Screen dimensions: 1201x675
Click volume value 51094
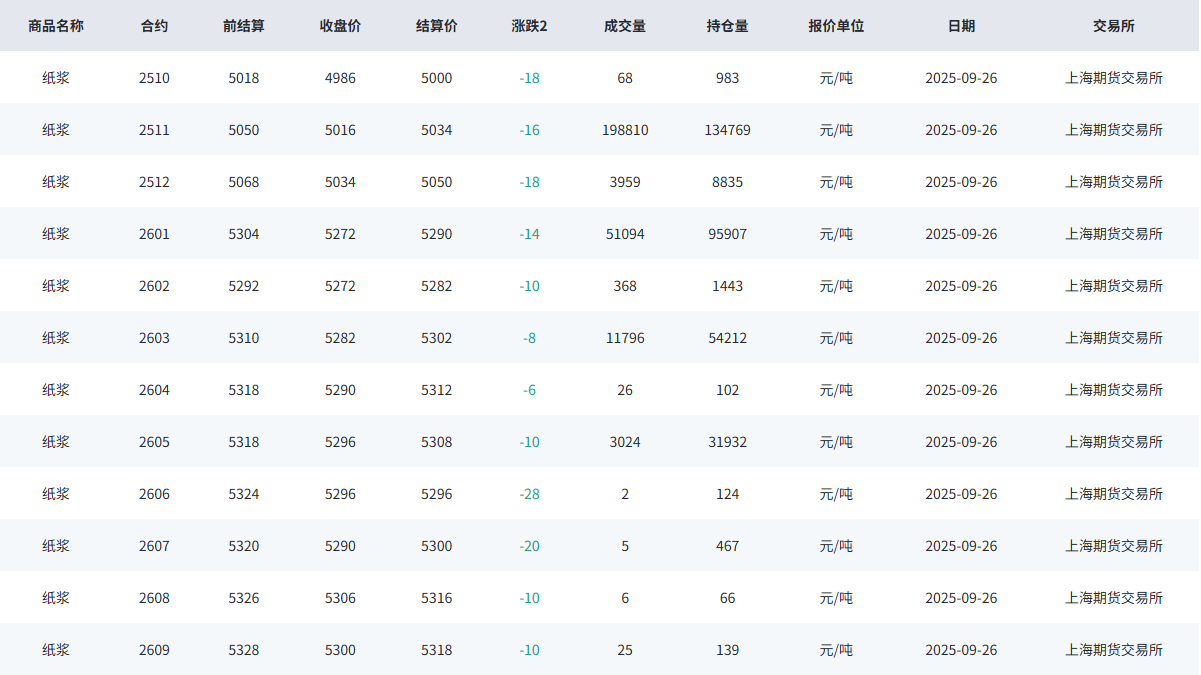pyautogui.click(x=625, y=234)
